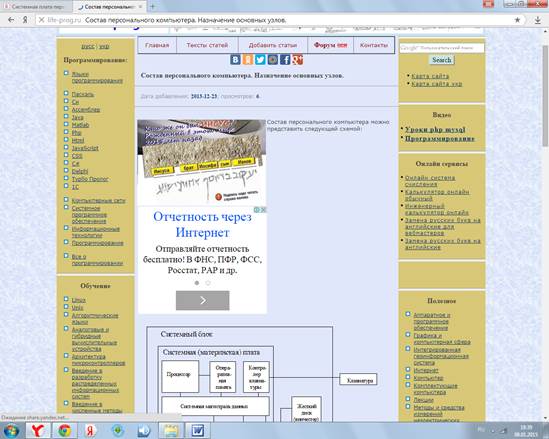
Task: Open the red Я Yandex taskbar icon
Action: coord(90,431)
